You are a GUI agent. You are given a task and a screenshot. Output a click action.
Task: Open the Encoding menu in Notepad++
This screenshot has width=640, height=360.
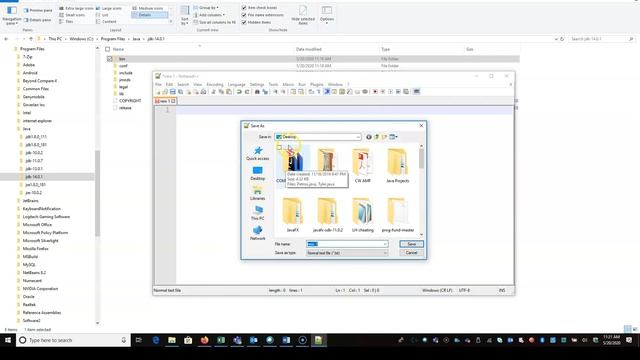215,84
